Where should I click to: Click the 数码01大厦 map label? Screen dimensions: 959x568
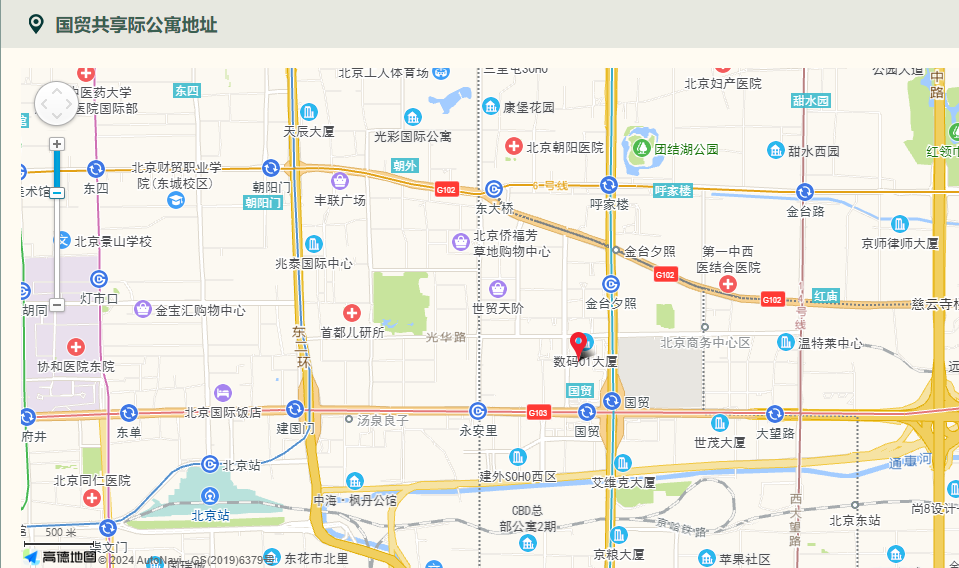point(585,361)
